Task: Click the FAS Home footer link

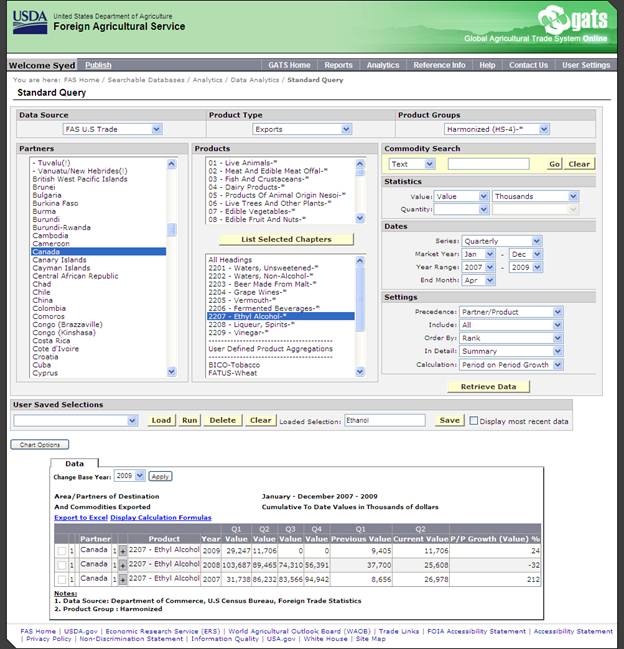Action: [x=38, y=631]
